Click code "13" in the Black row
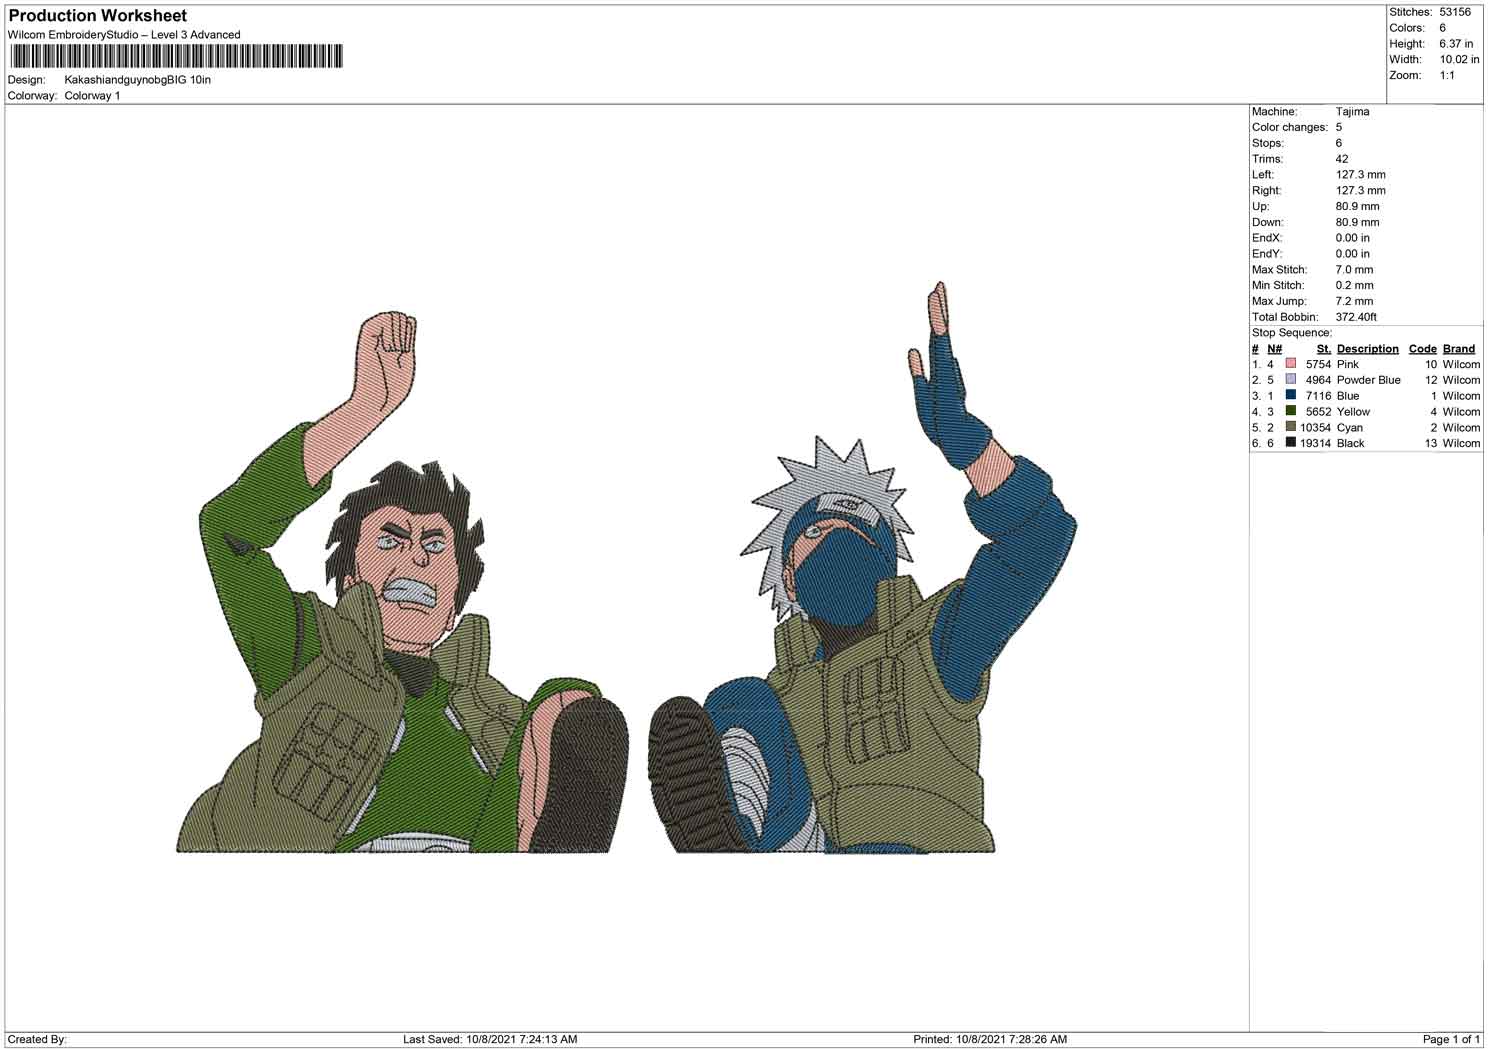The image size is (1488, 1049). [x=1431, y=443]
